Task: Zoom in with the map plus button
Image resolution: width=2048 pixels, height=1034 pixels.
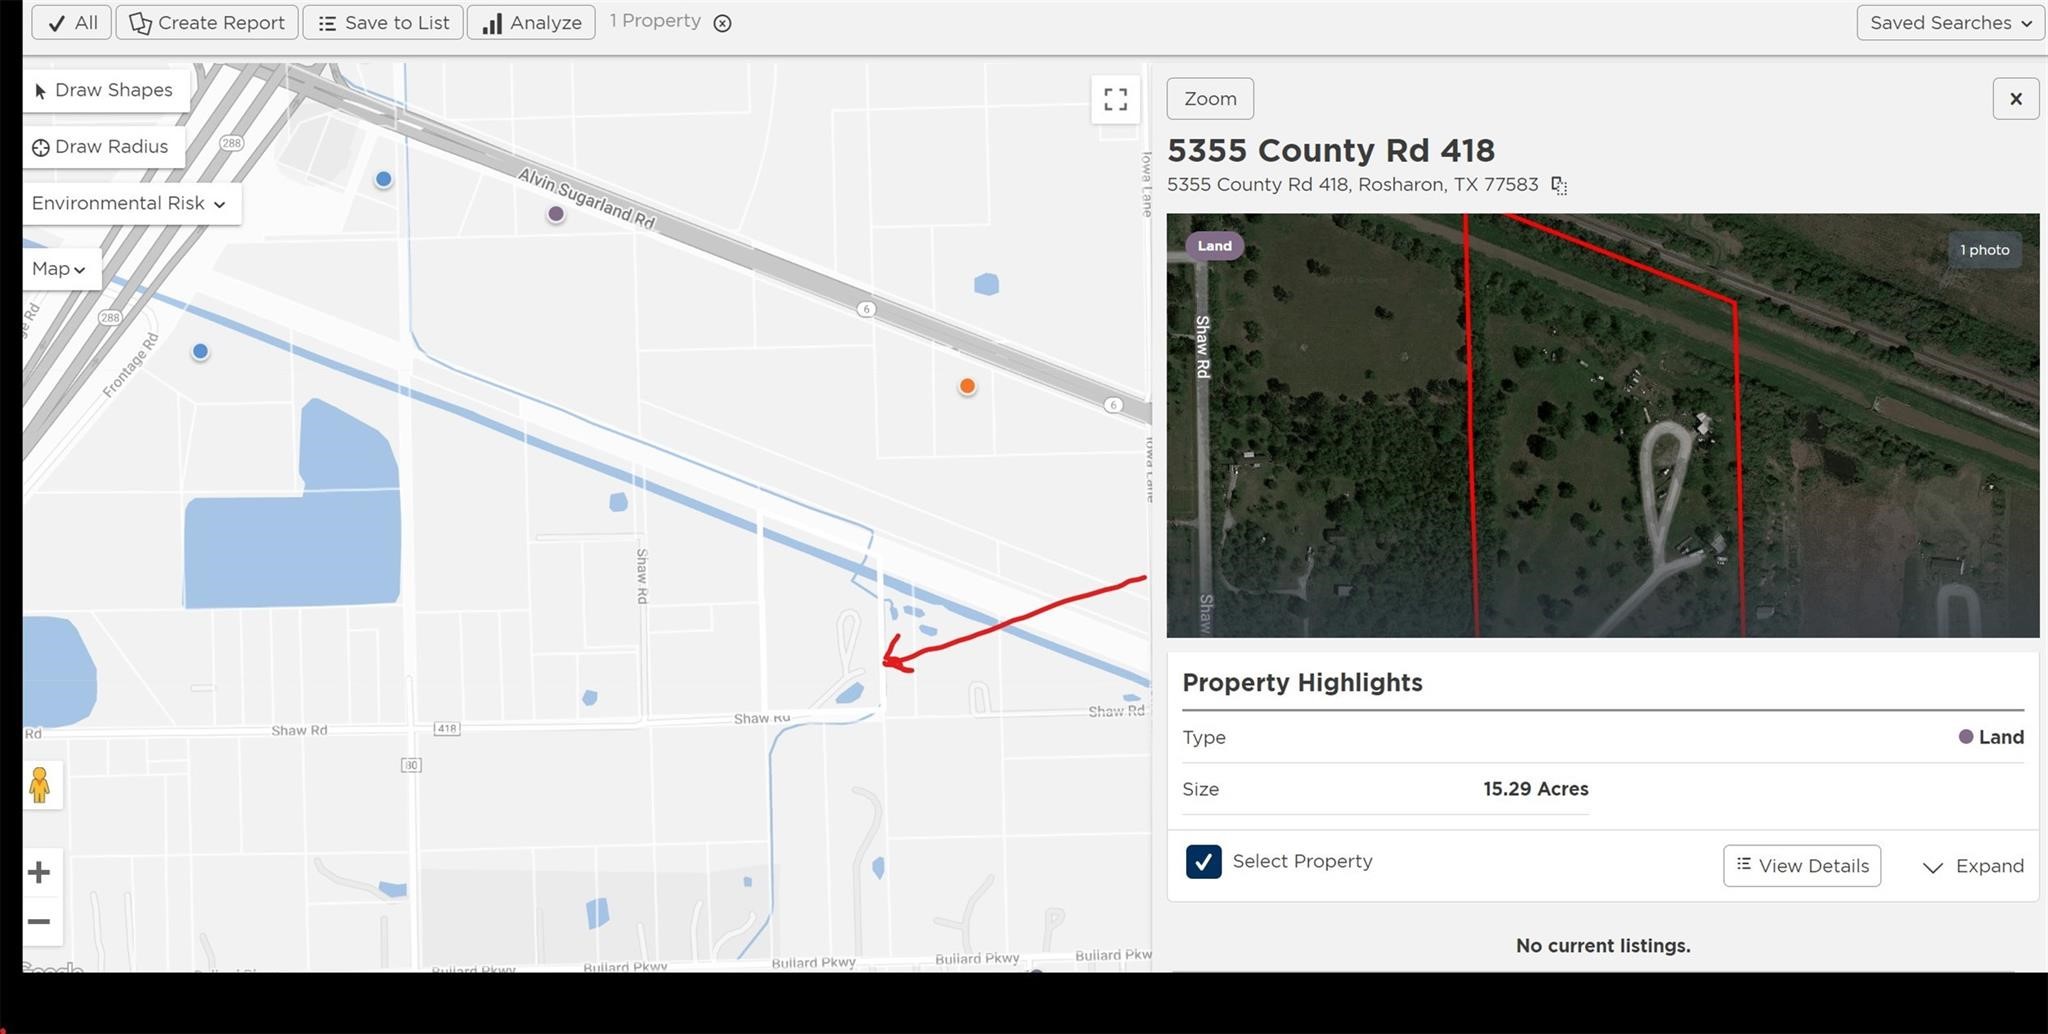Action: (x=39, y=872)
